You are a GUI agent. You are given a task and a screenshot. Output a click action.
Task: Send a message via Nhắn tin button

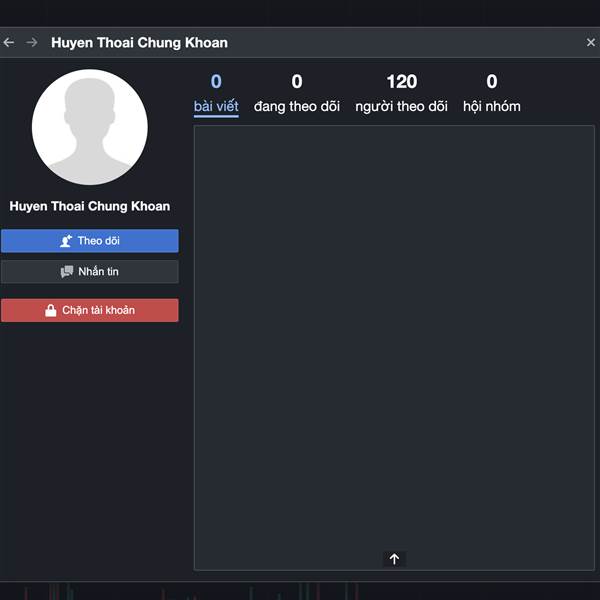coord(90,272)
